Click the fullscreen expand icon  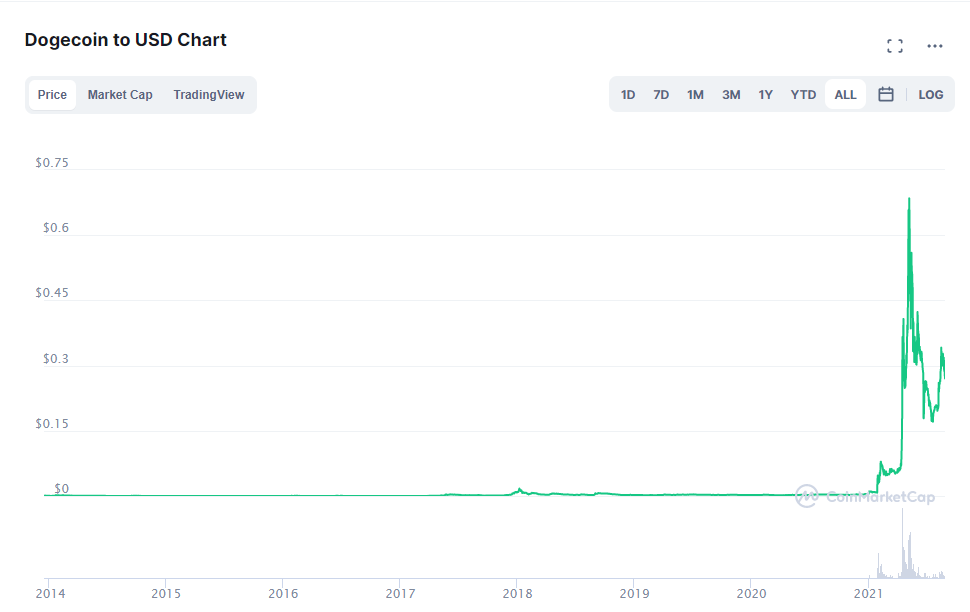895,46
